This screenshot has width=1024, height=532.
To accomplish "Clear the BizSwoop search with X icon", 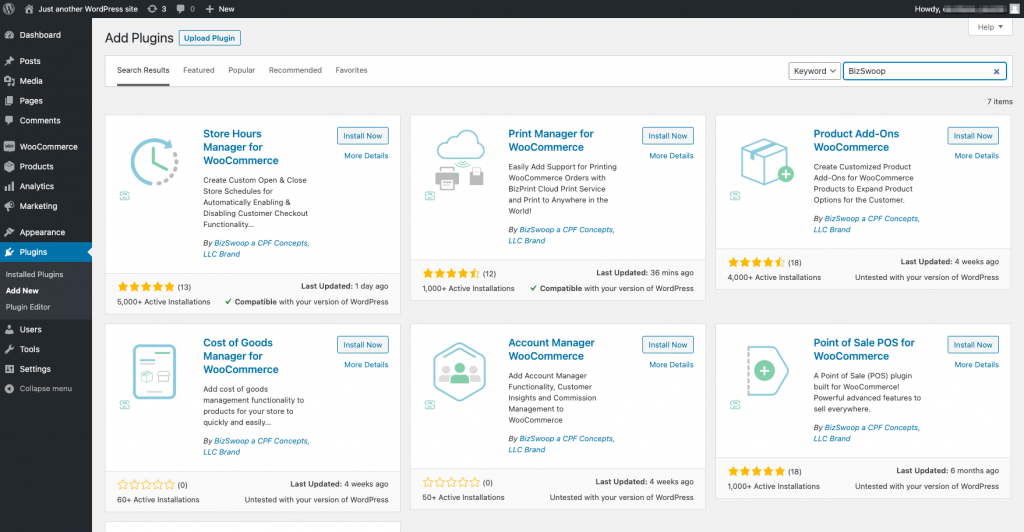I will (996, 71).
